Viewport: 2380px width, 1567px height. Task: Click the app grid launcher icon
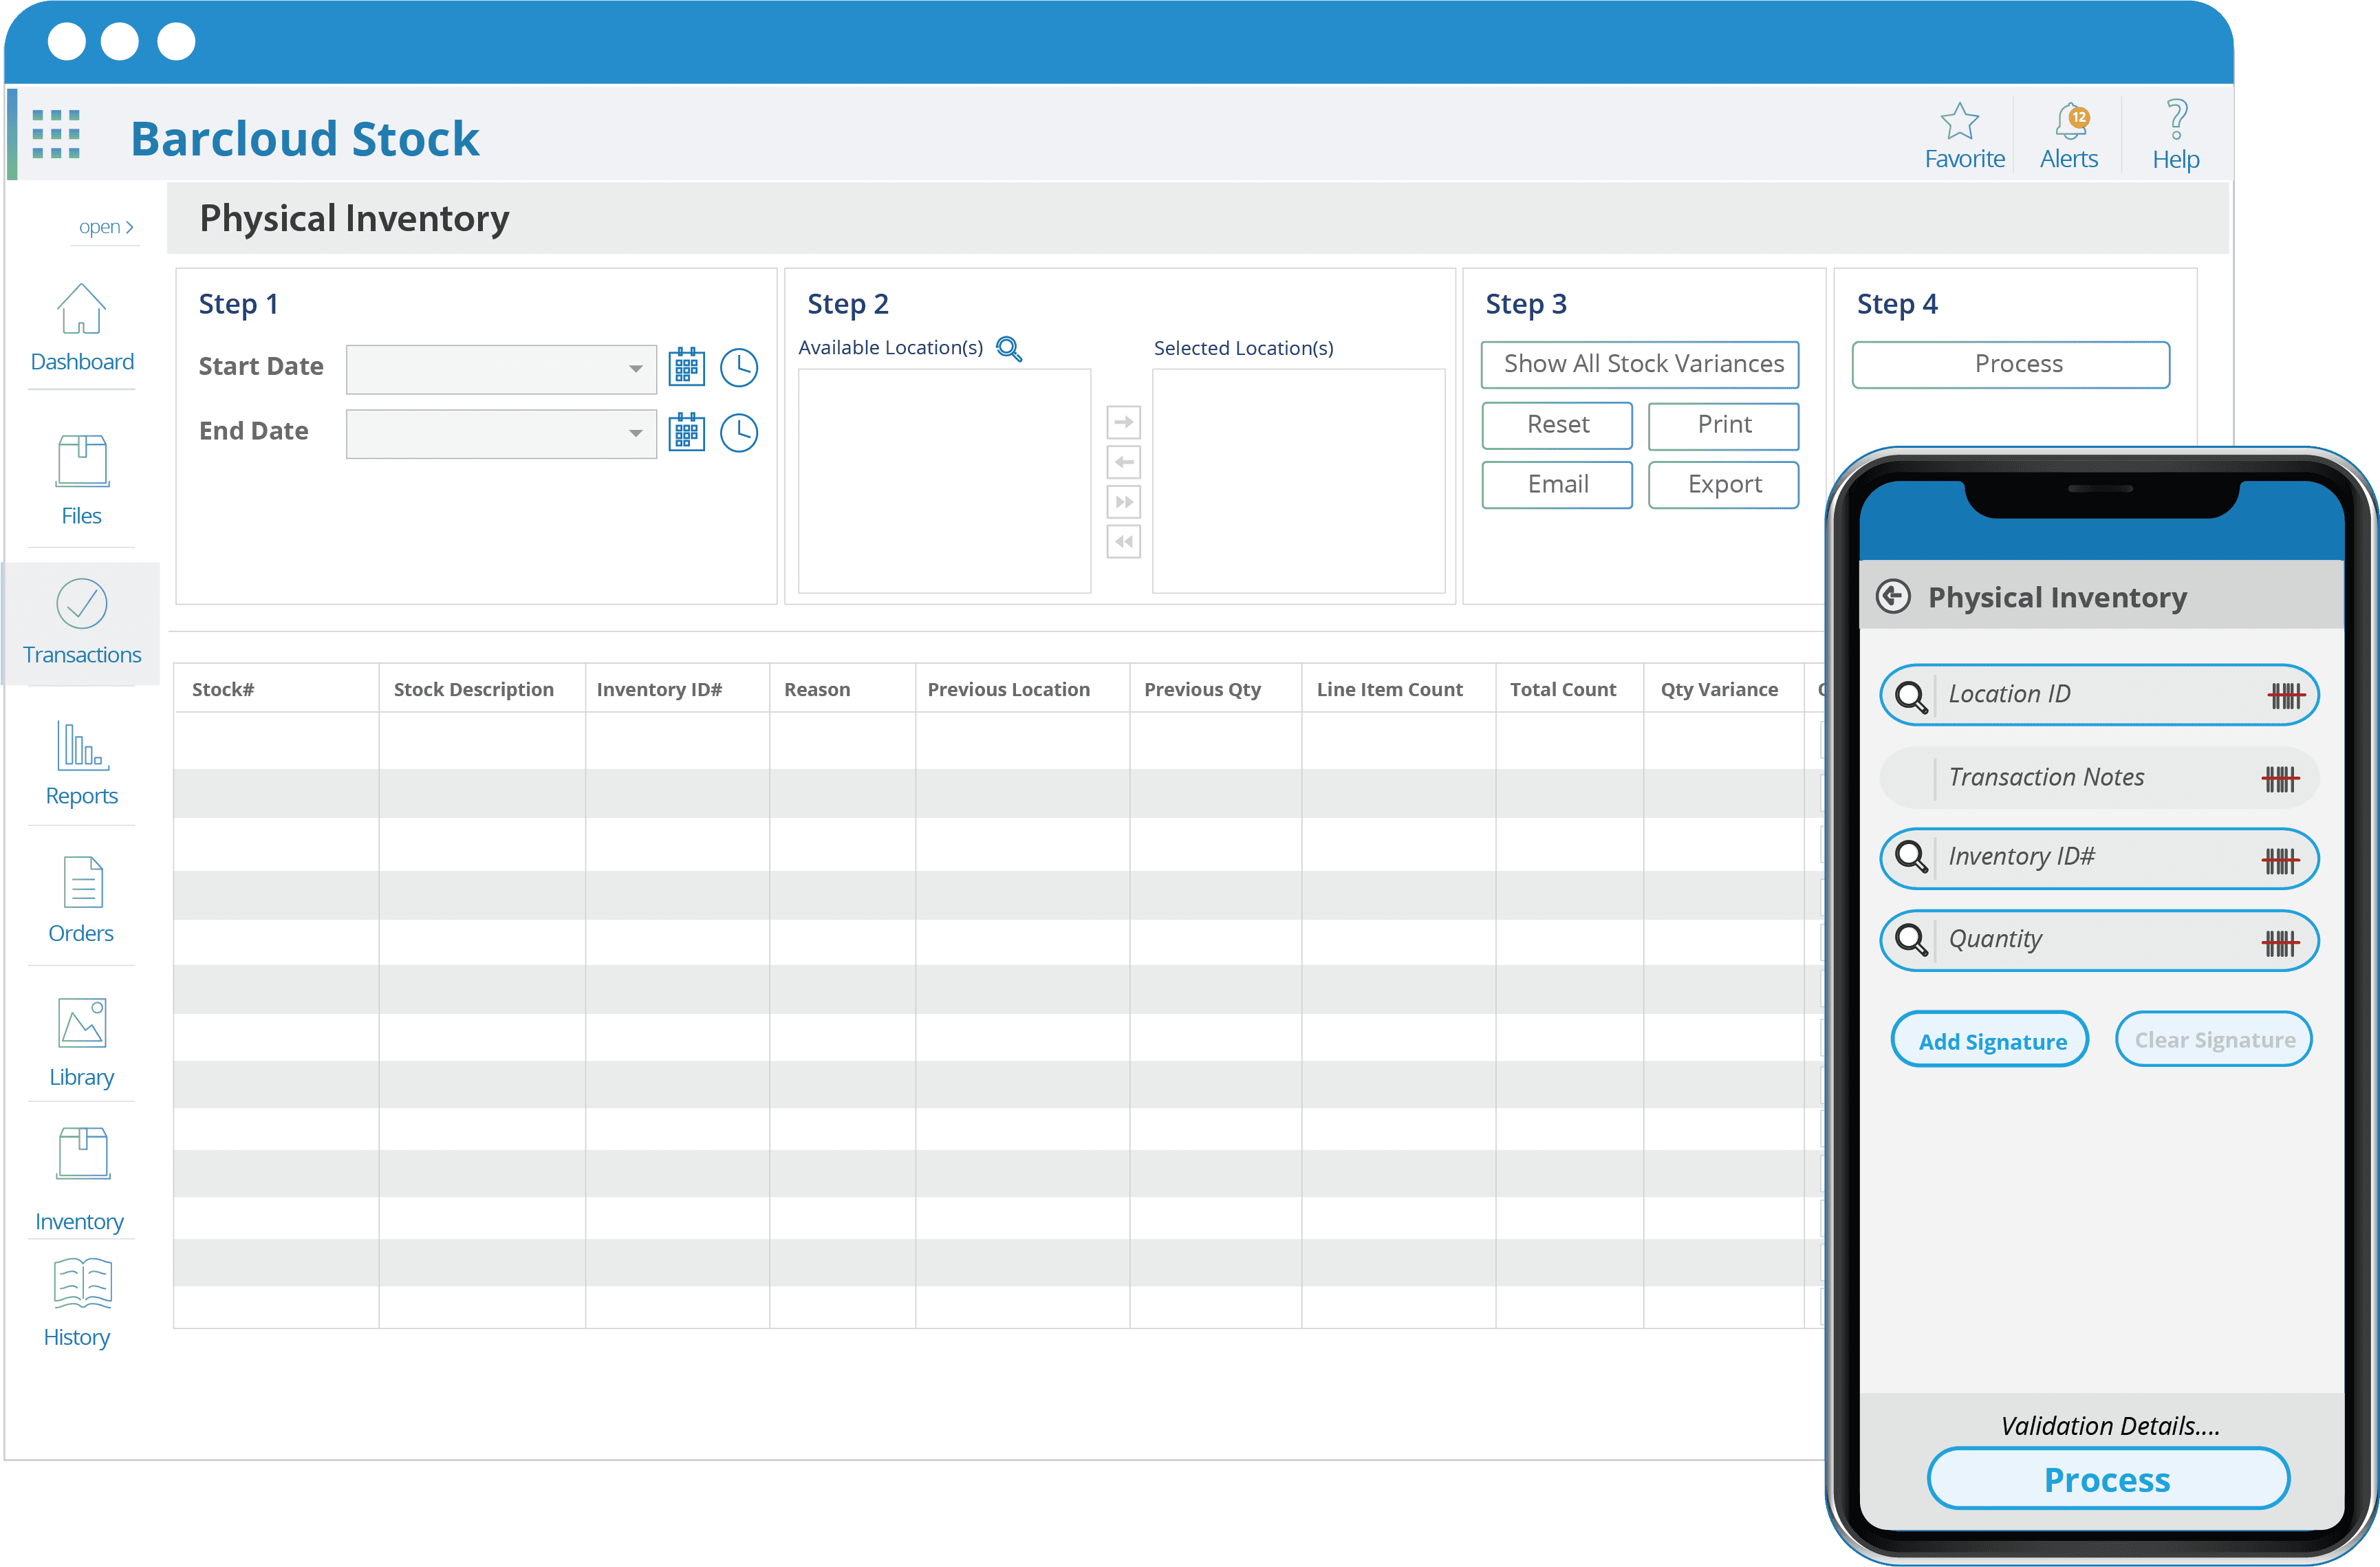point(56,134)
